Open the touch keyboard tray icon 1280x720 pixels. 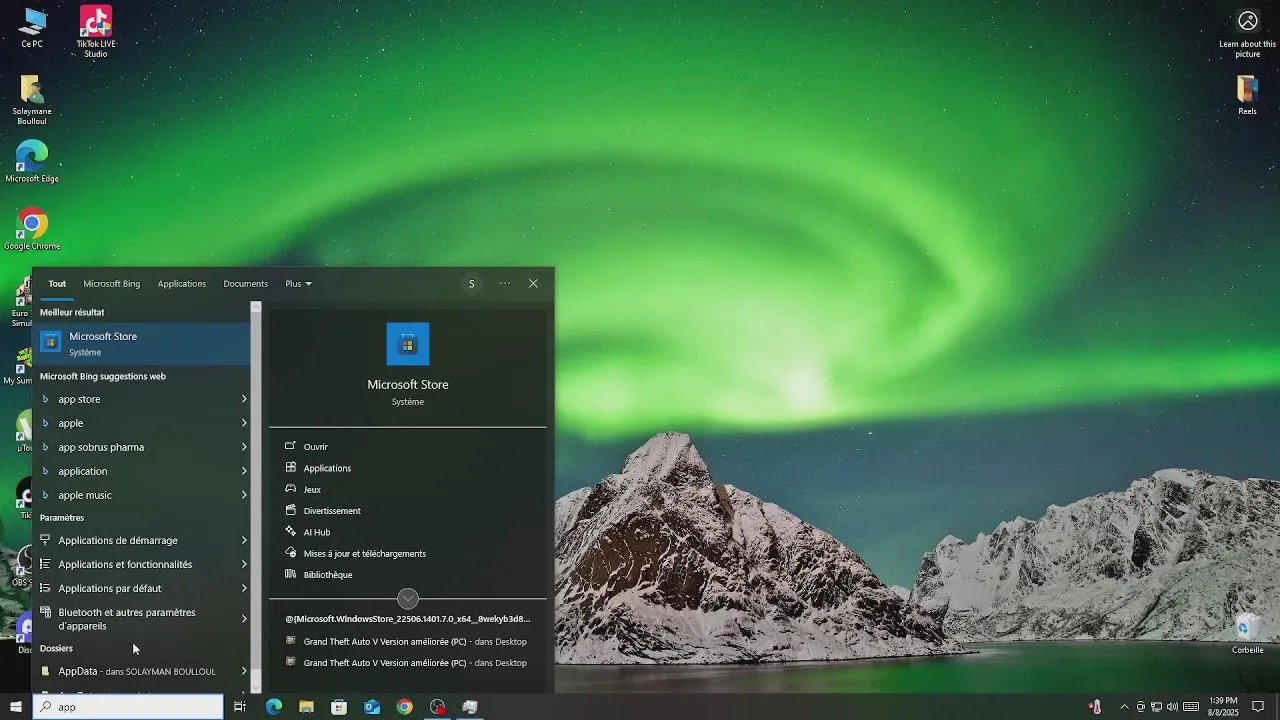pyautogui.click(x=1190, y=707)
